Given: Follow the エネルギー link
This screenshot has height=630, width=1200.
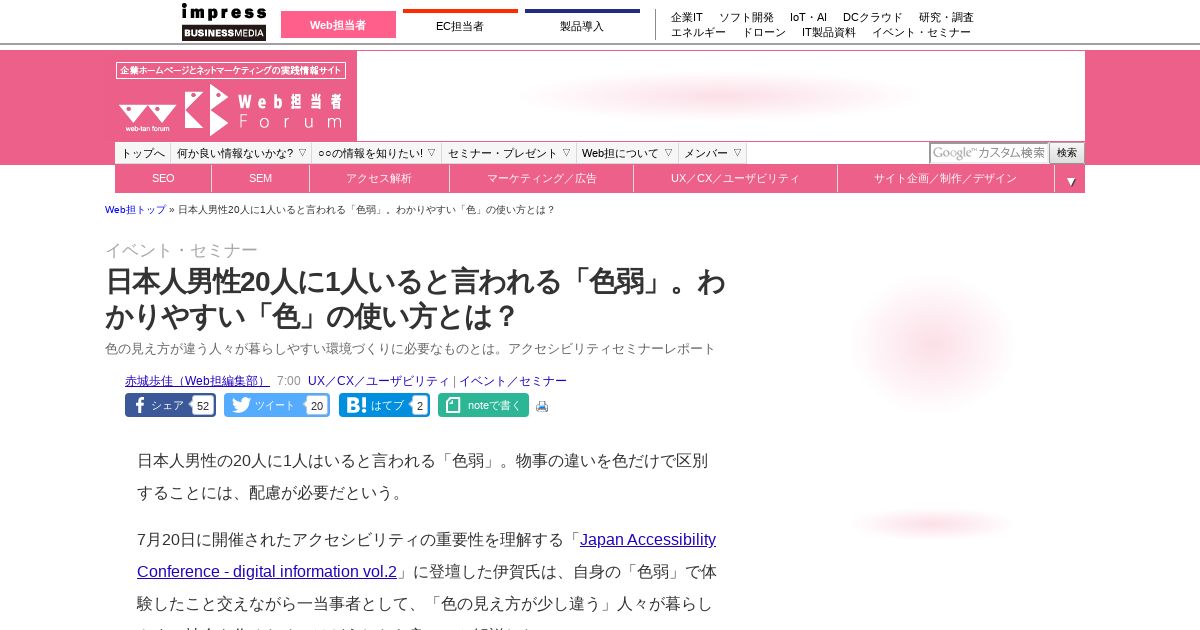Looking at the screenshot, I should [698, 32].
